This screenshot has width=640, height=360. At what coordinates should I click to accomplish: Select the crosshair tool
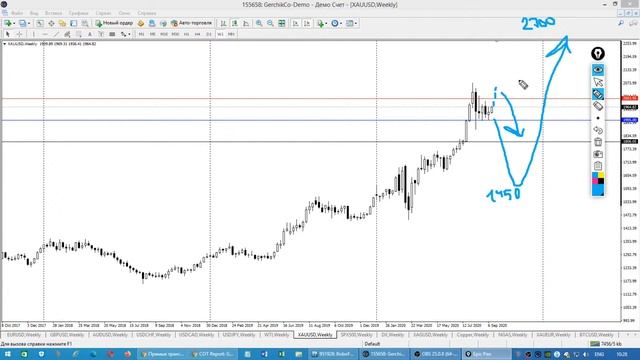pyautogui.click(x=19, y=34)
